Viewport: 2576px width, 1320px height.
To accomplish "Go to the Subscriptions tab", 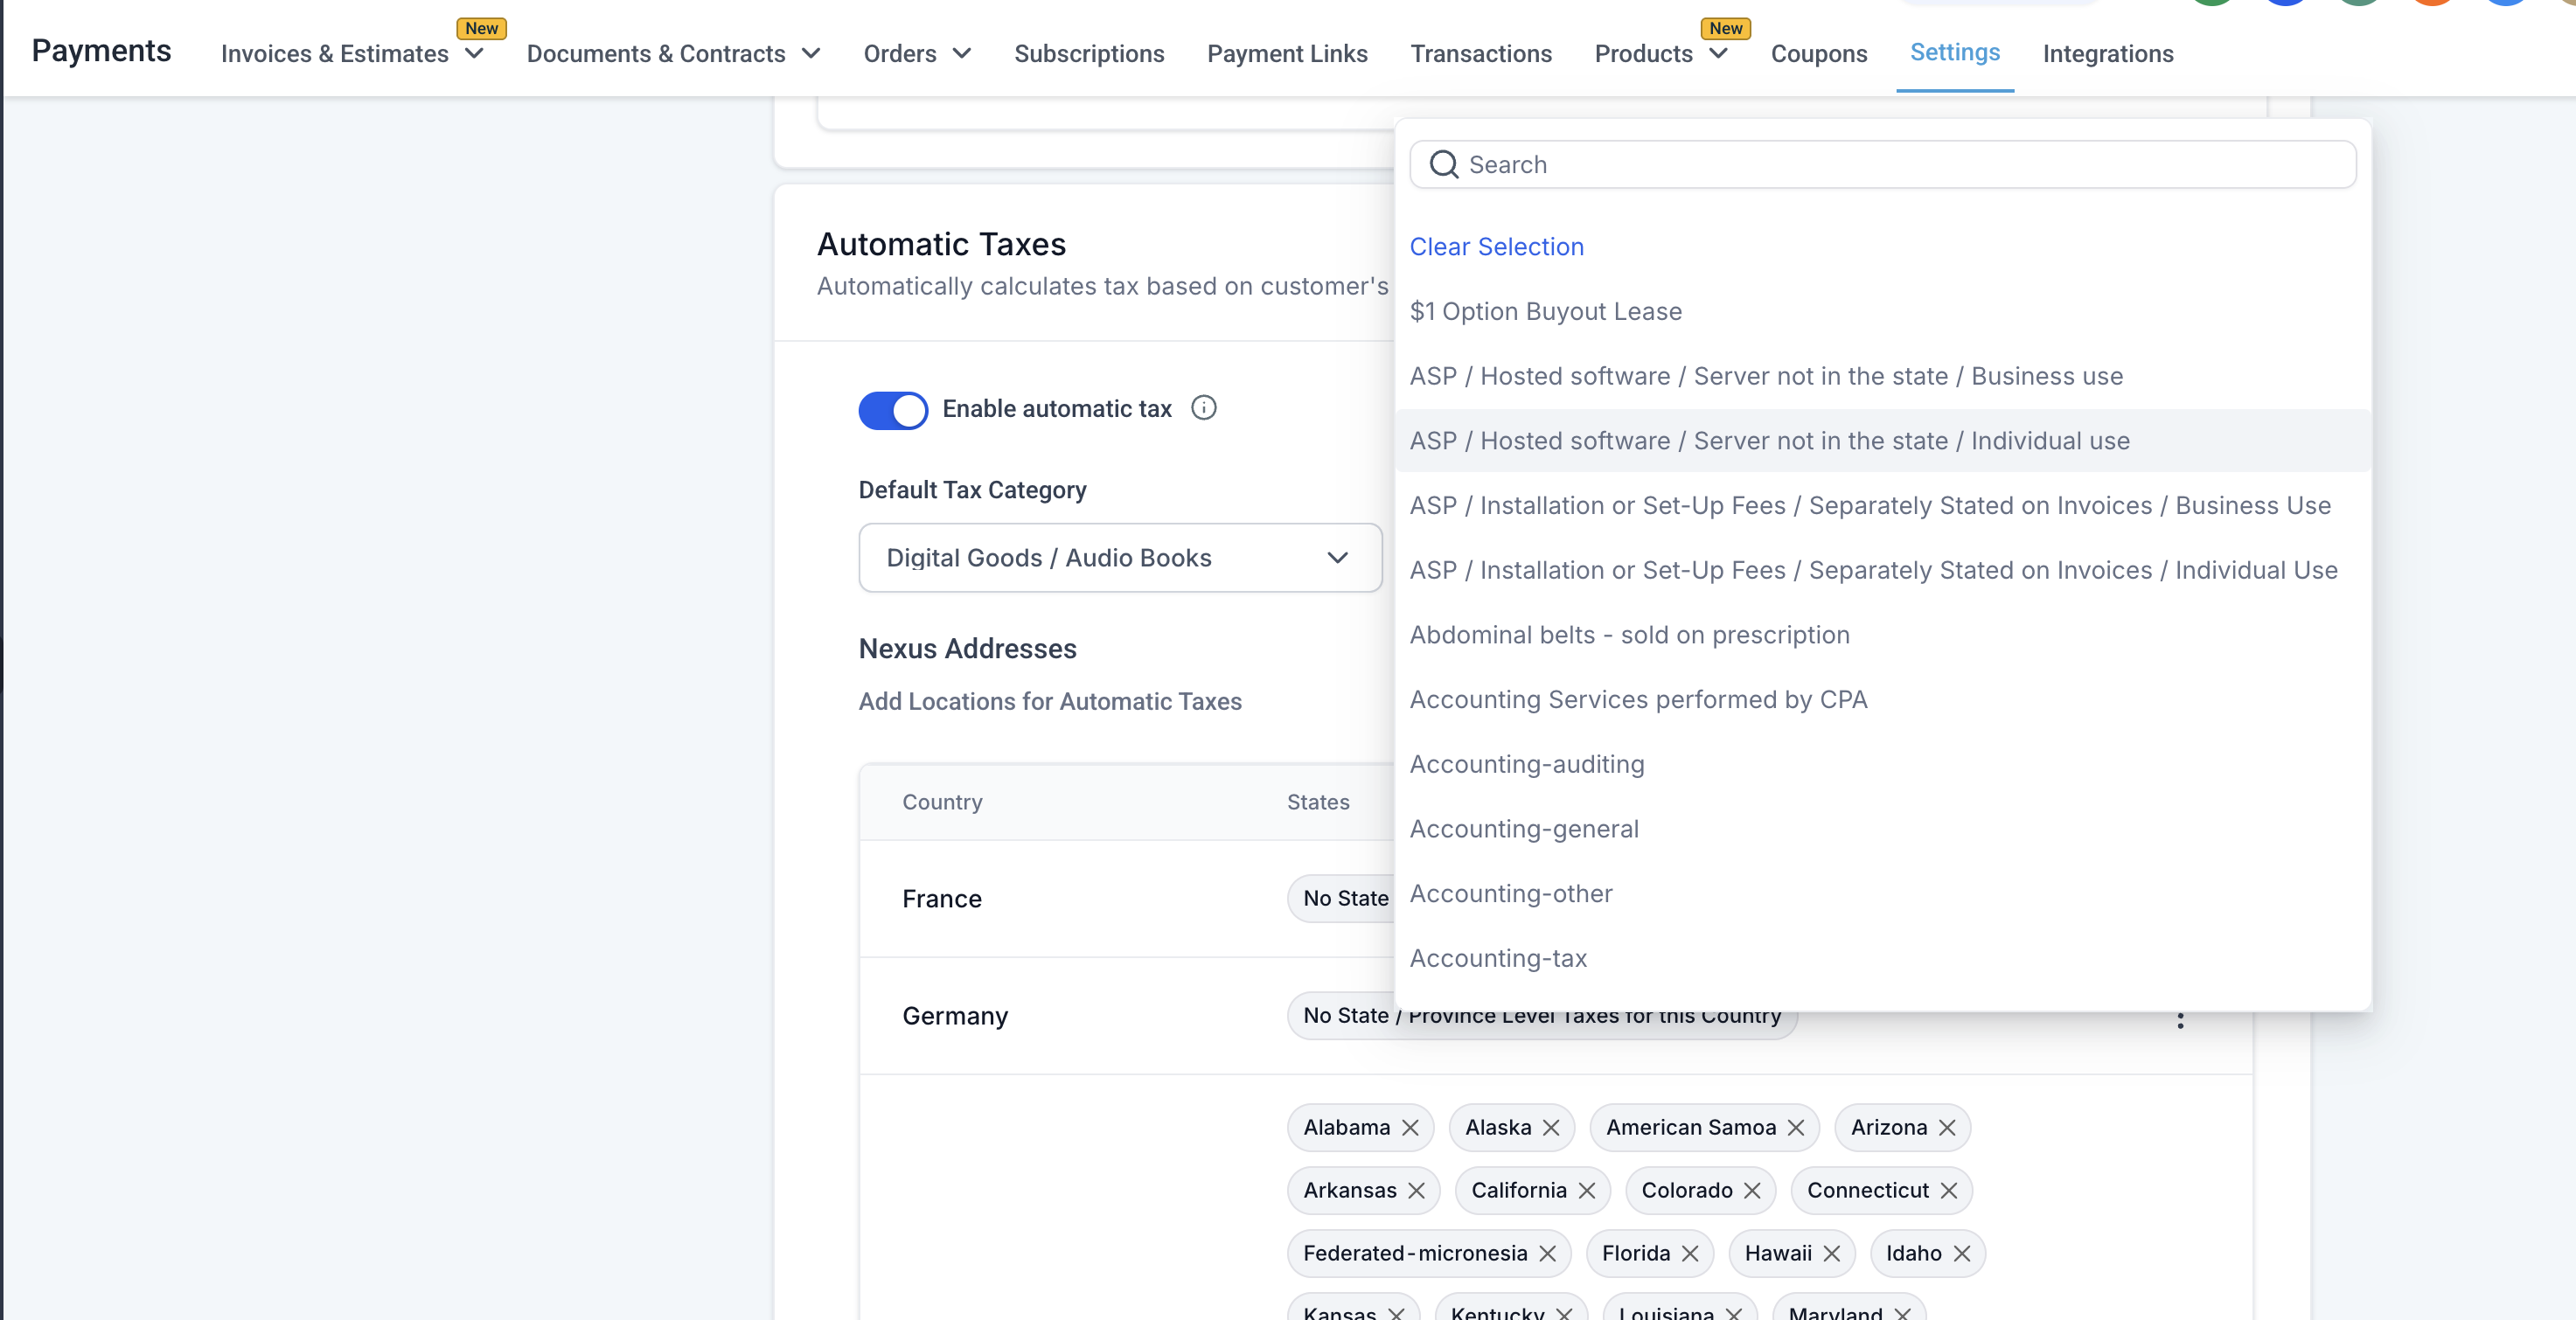I will pyautogui.click(x=1089, y=54).
